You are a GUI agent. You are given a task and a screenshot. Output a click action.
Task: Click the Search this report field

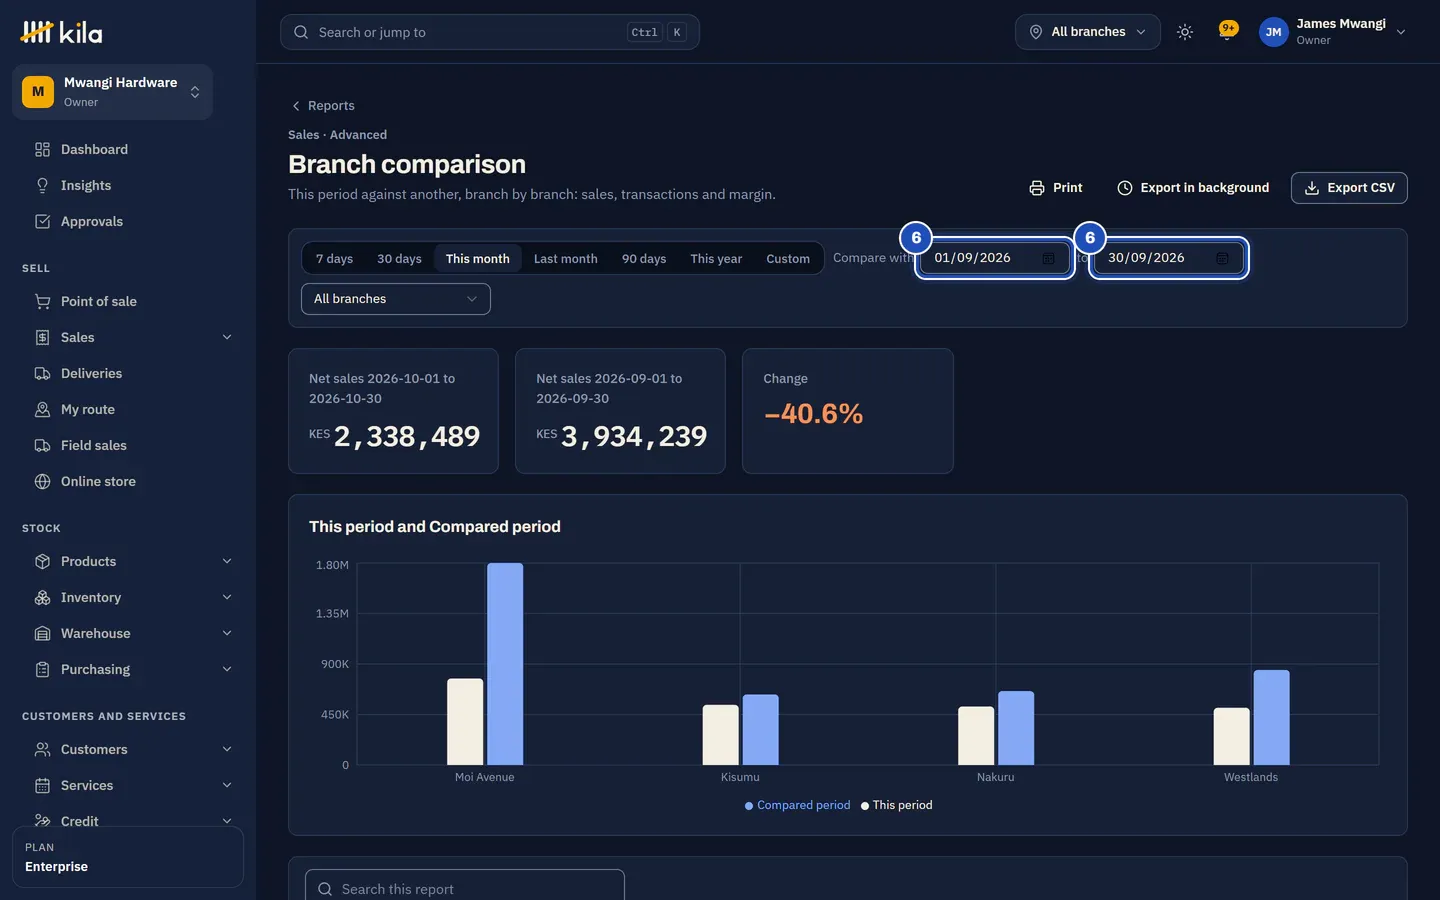(465, 888)
